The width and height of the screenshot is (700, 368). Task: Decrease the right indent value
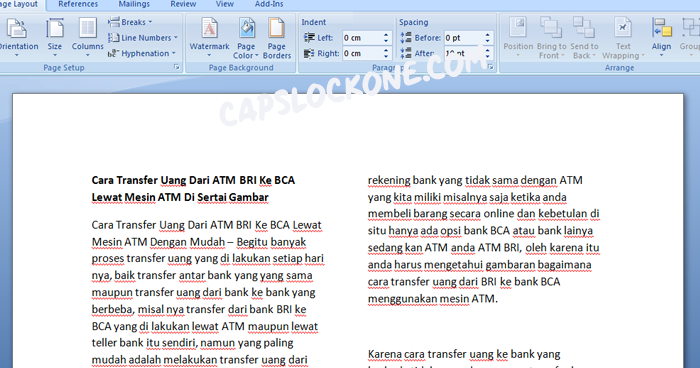coord(386,57)
